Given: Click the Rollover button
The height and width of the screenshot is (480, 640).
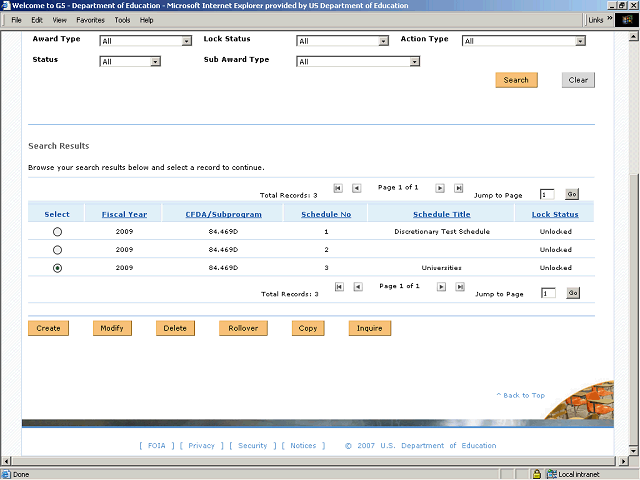Looking at the screenshot, I should point(243,328).
